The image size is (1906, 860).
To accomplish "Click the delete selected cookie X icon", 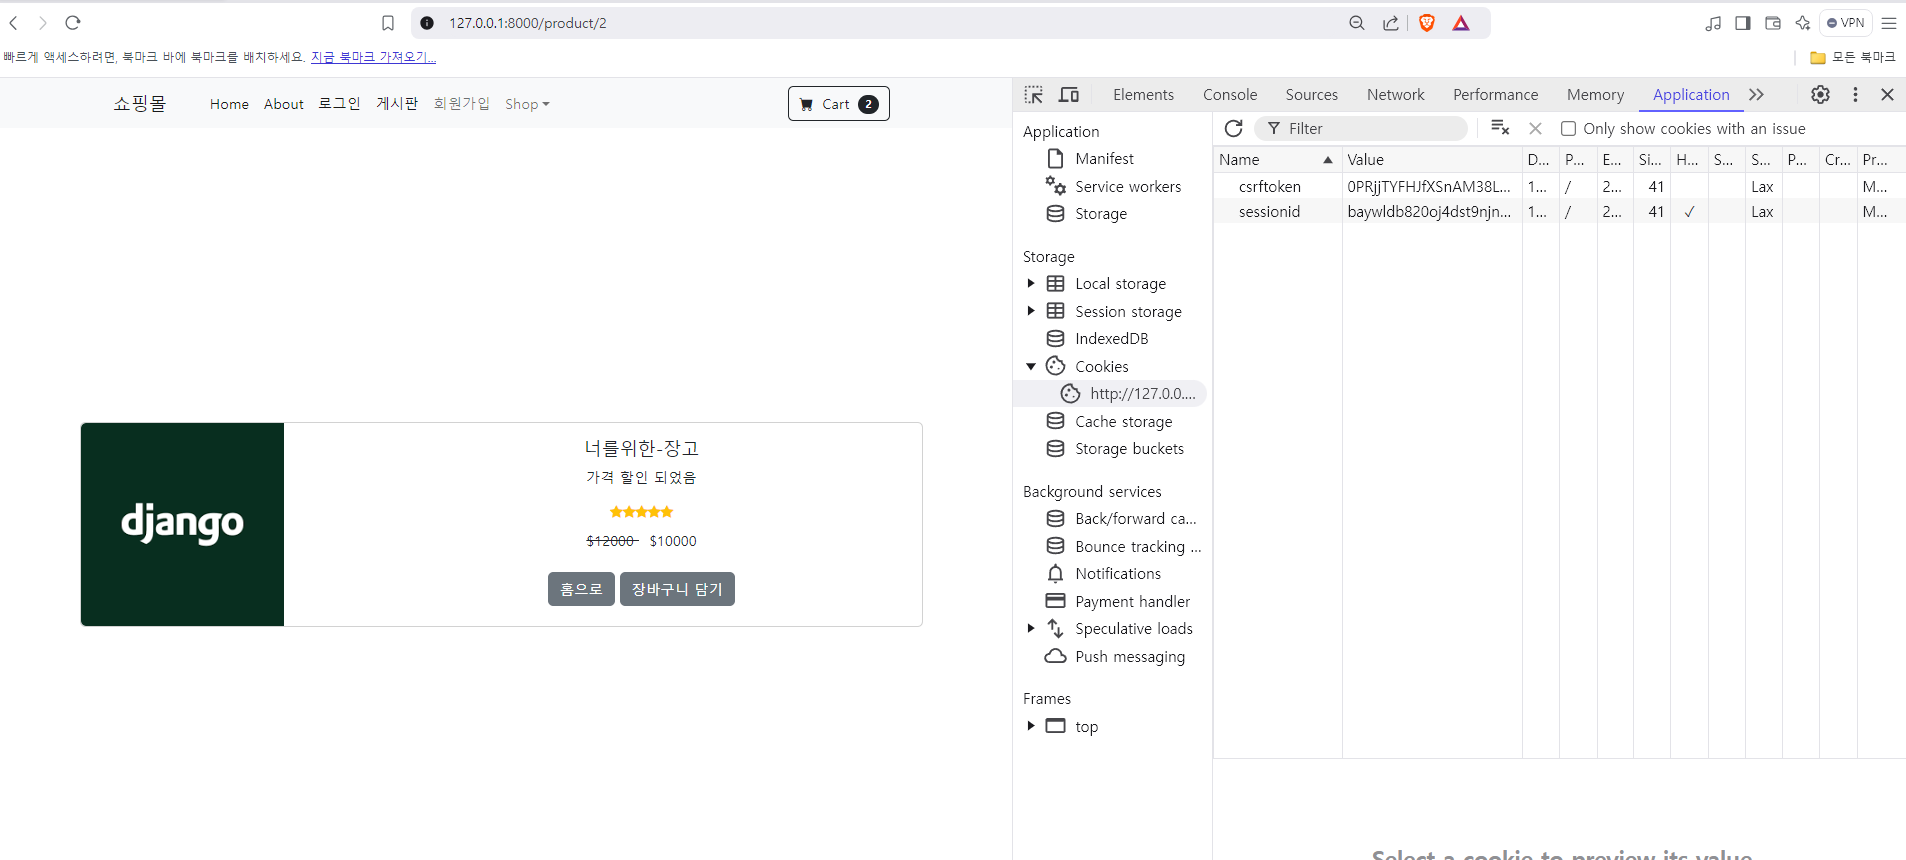I will click(x=1536, y=128).
